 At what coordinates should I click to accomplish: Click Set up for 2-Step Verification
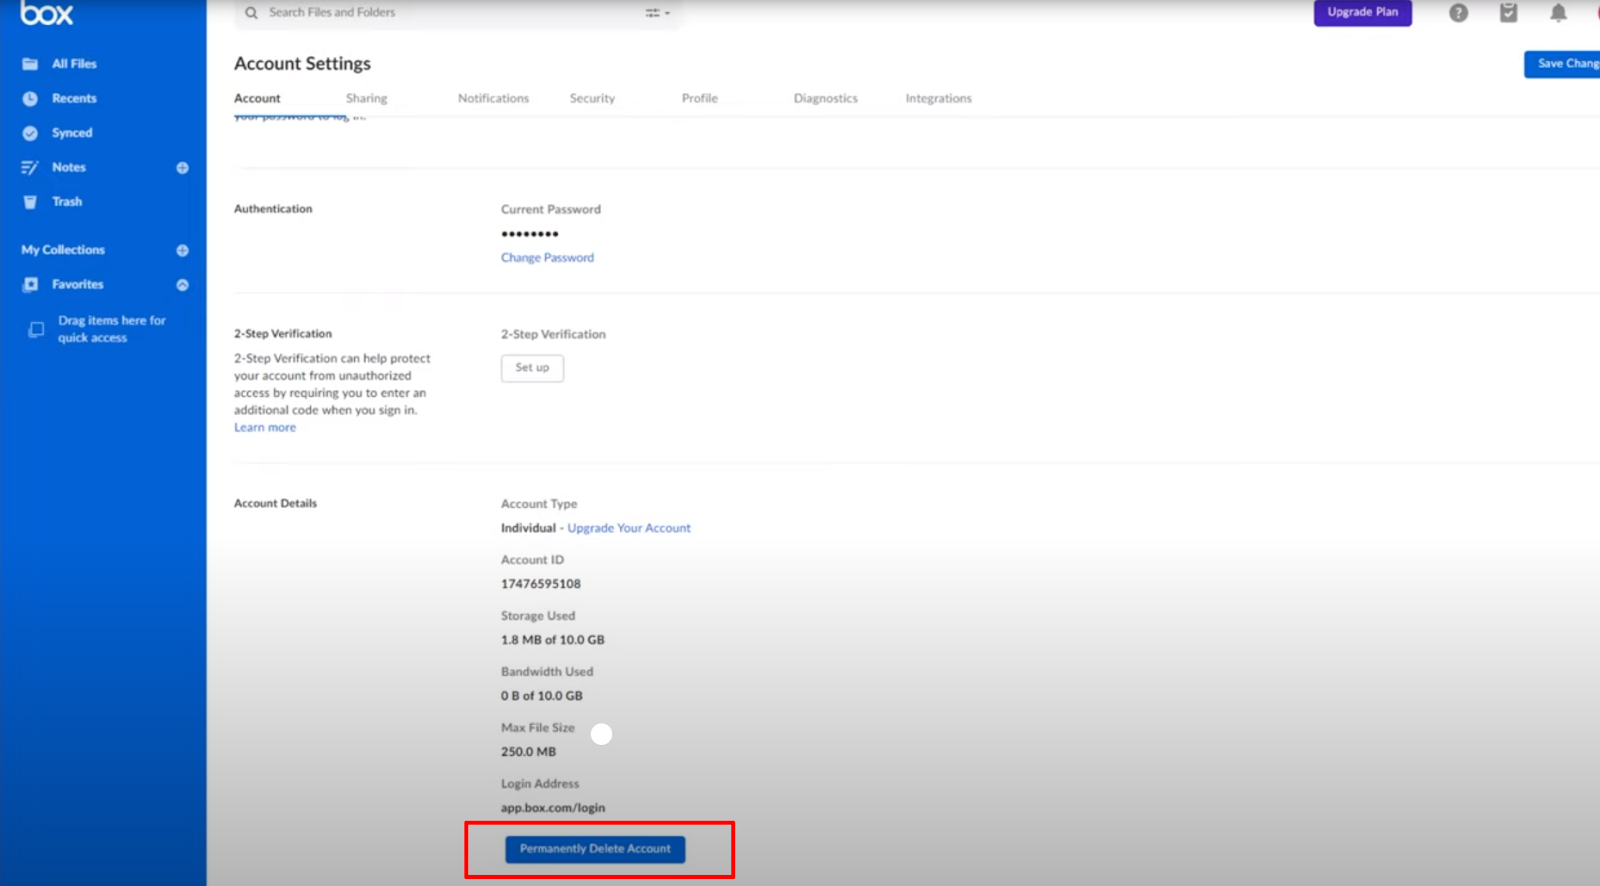532,368
